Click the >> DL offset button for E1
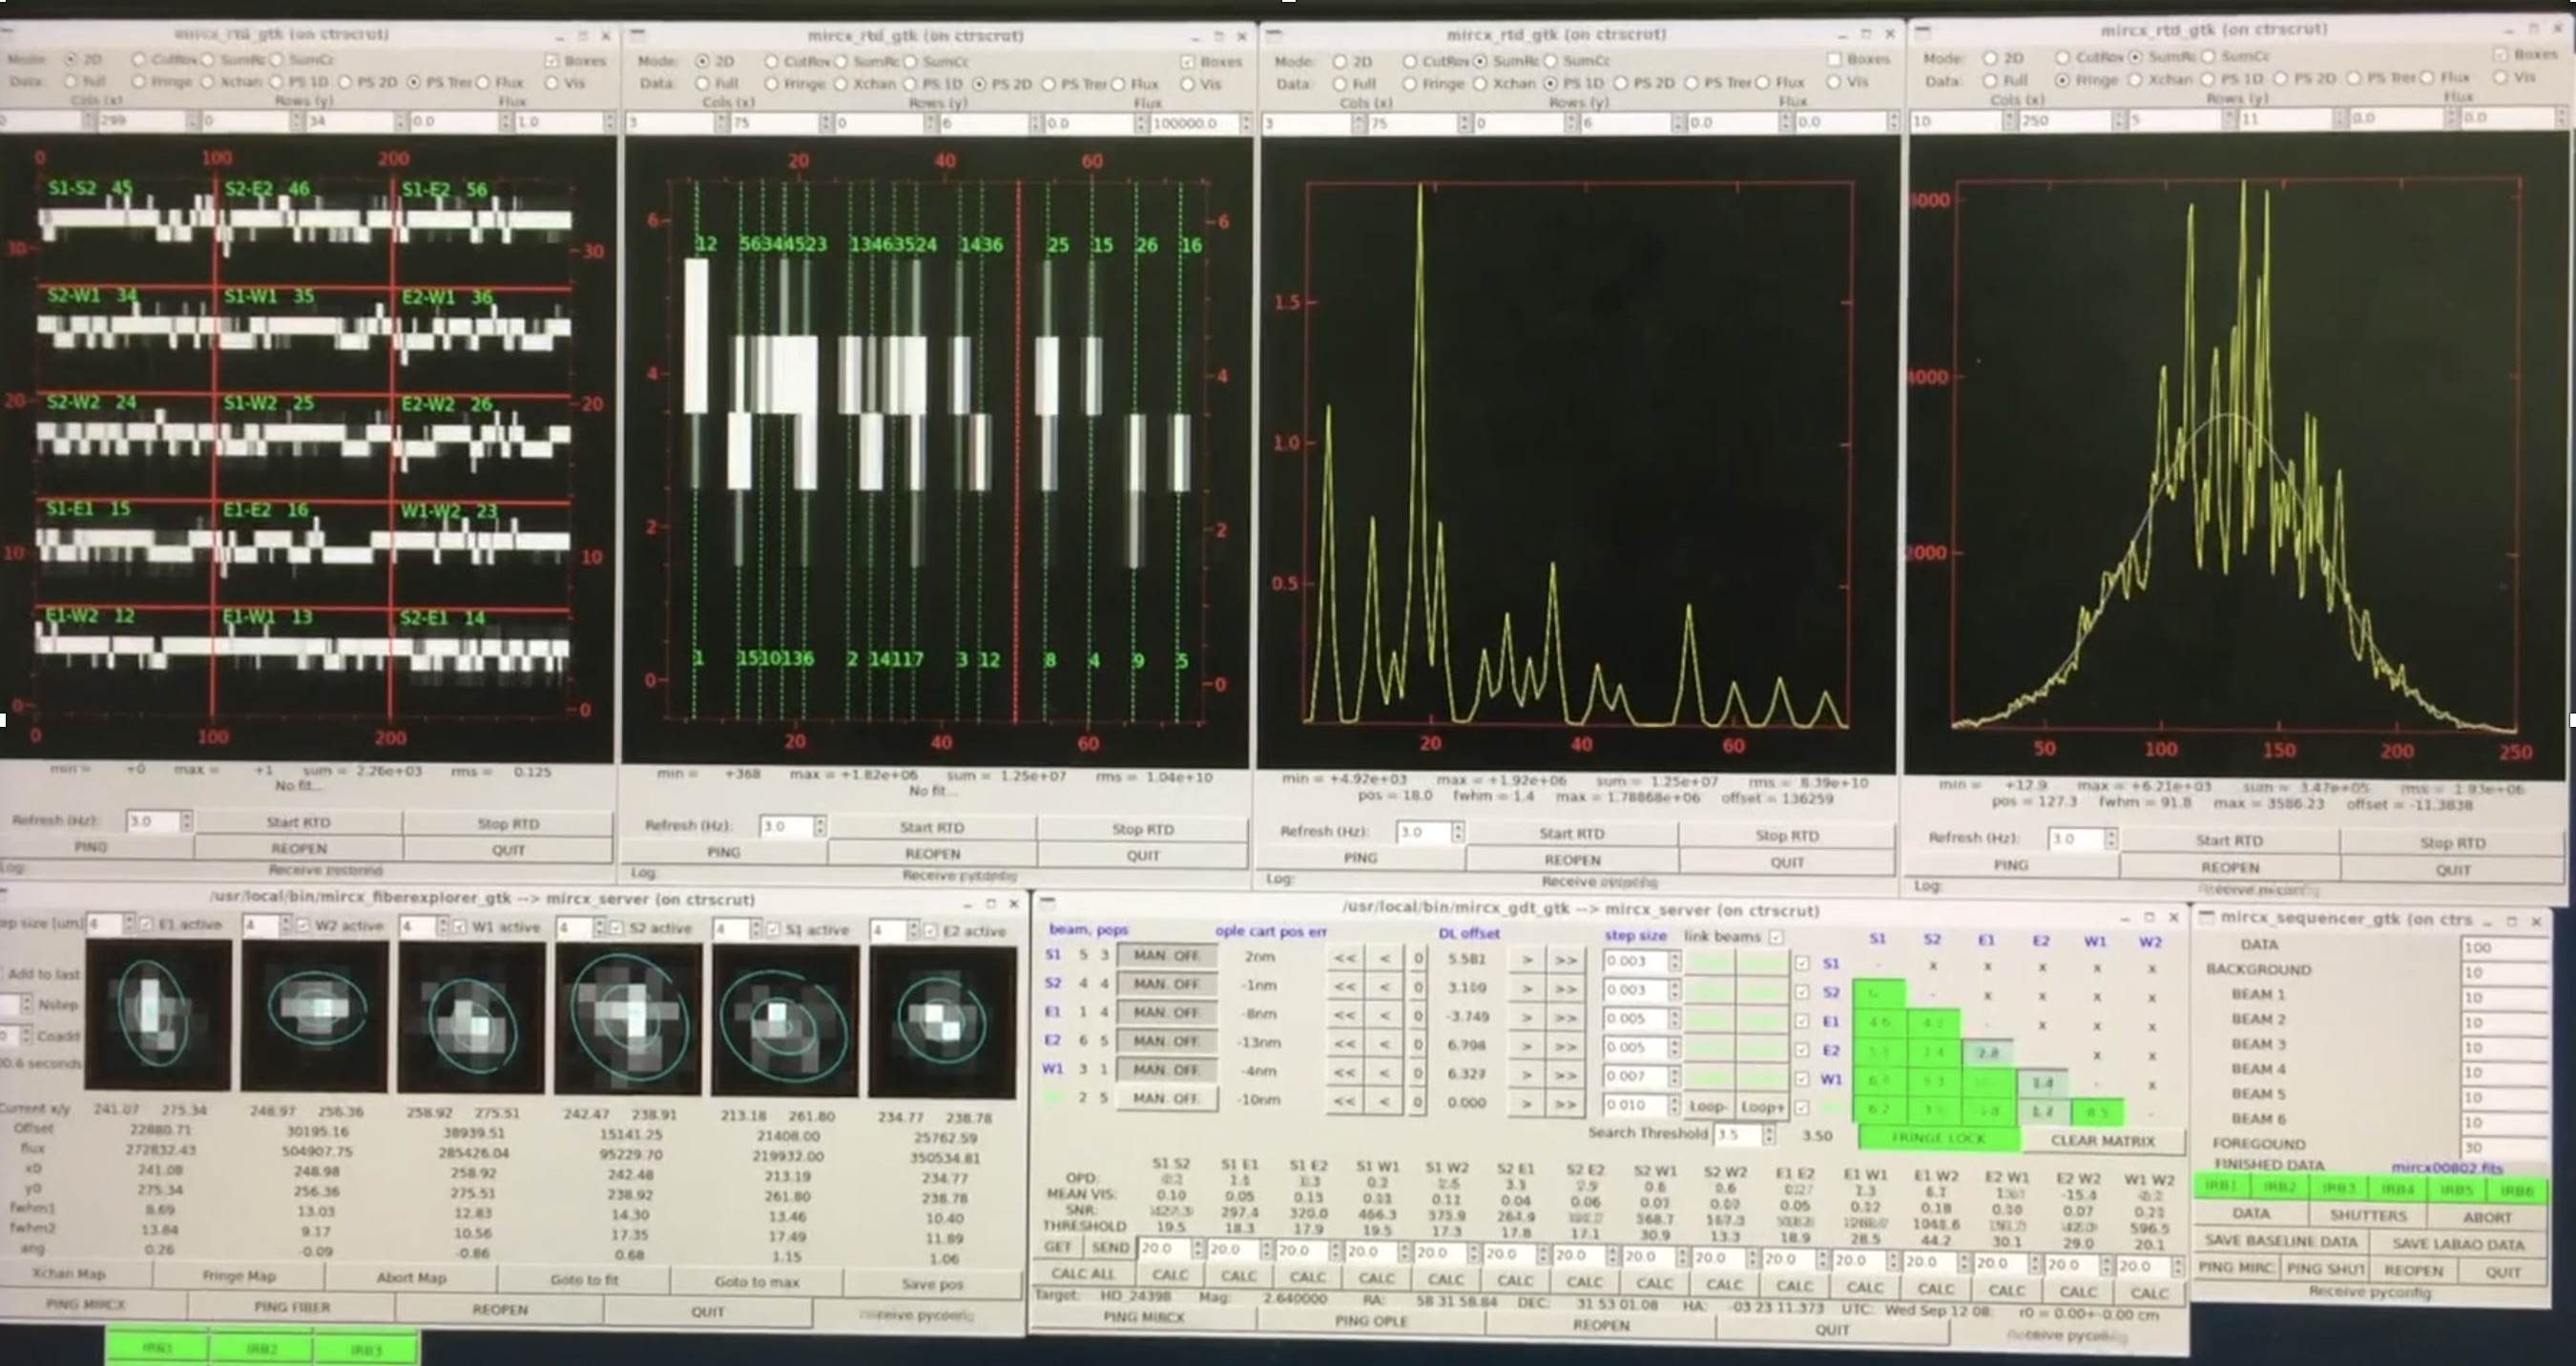2576x1366 pixels. pos(1565,1018)
